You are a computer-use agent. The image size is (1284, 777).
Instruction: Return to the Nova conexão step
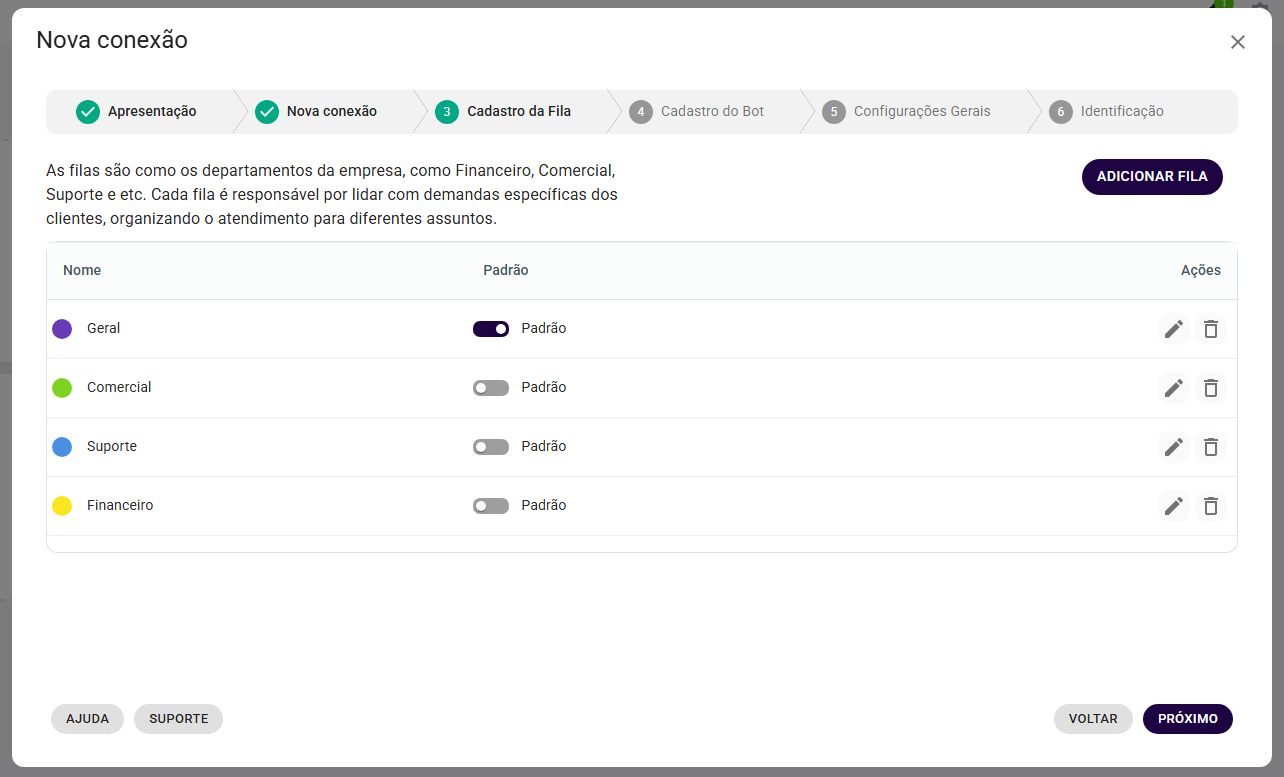[x=317, y=112]
